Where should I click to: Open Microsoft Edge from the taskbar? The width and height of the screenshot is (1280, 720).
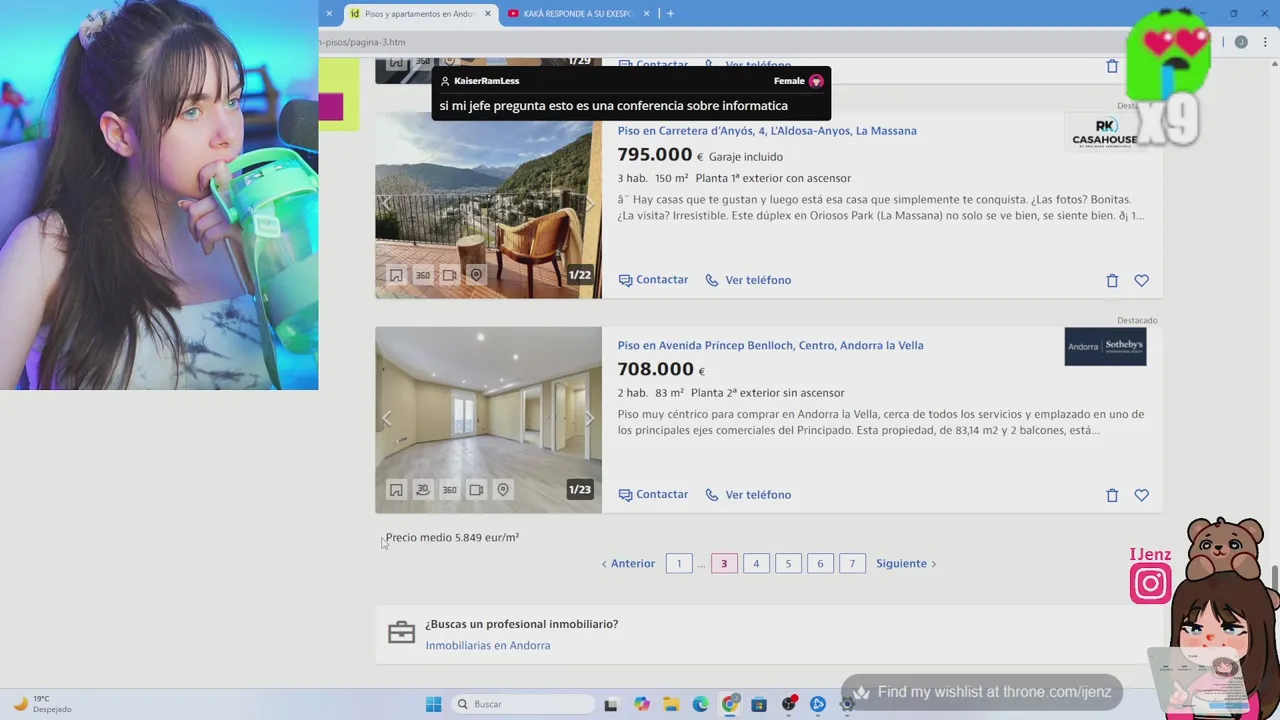click(700, 704)
